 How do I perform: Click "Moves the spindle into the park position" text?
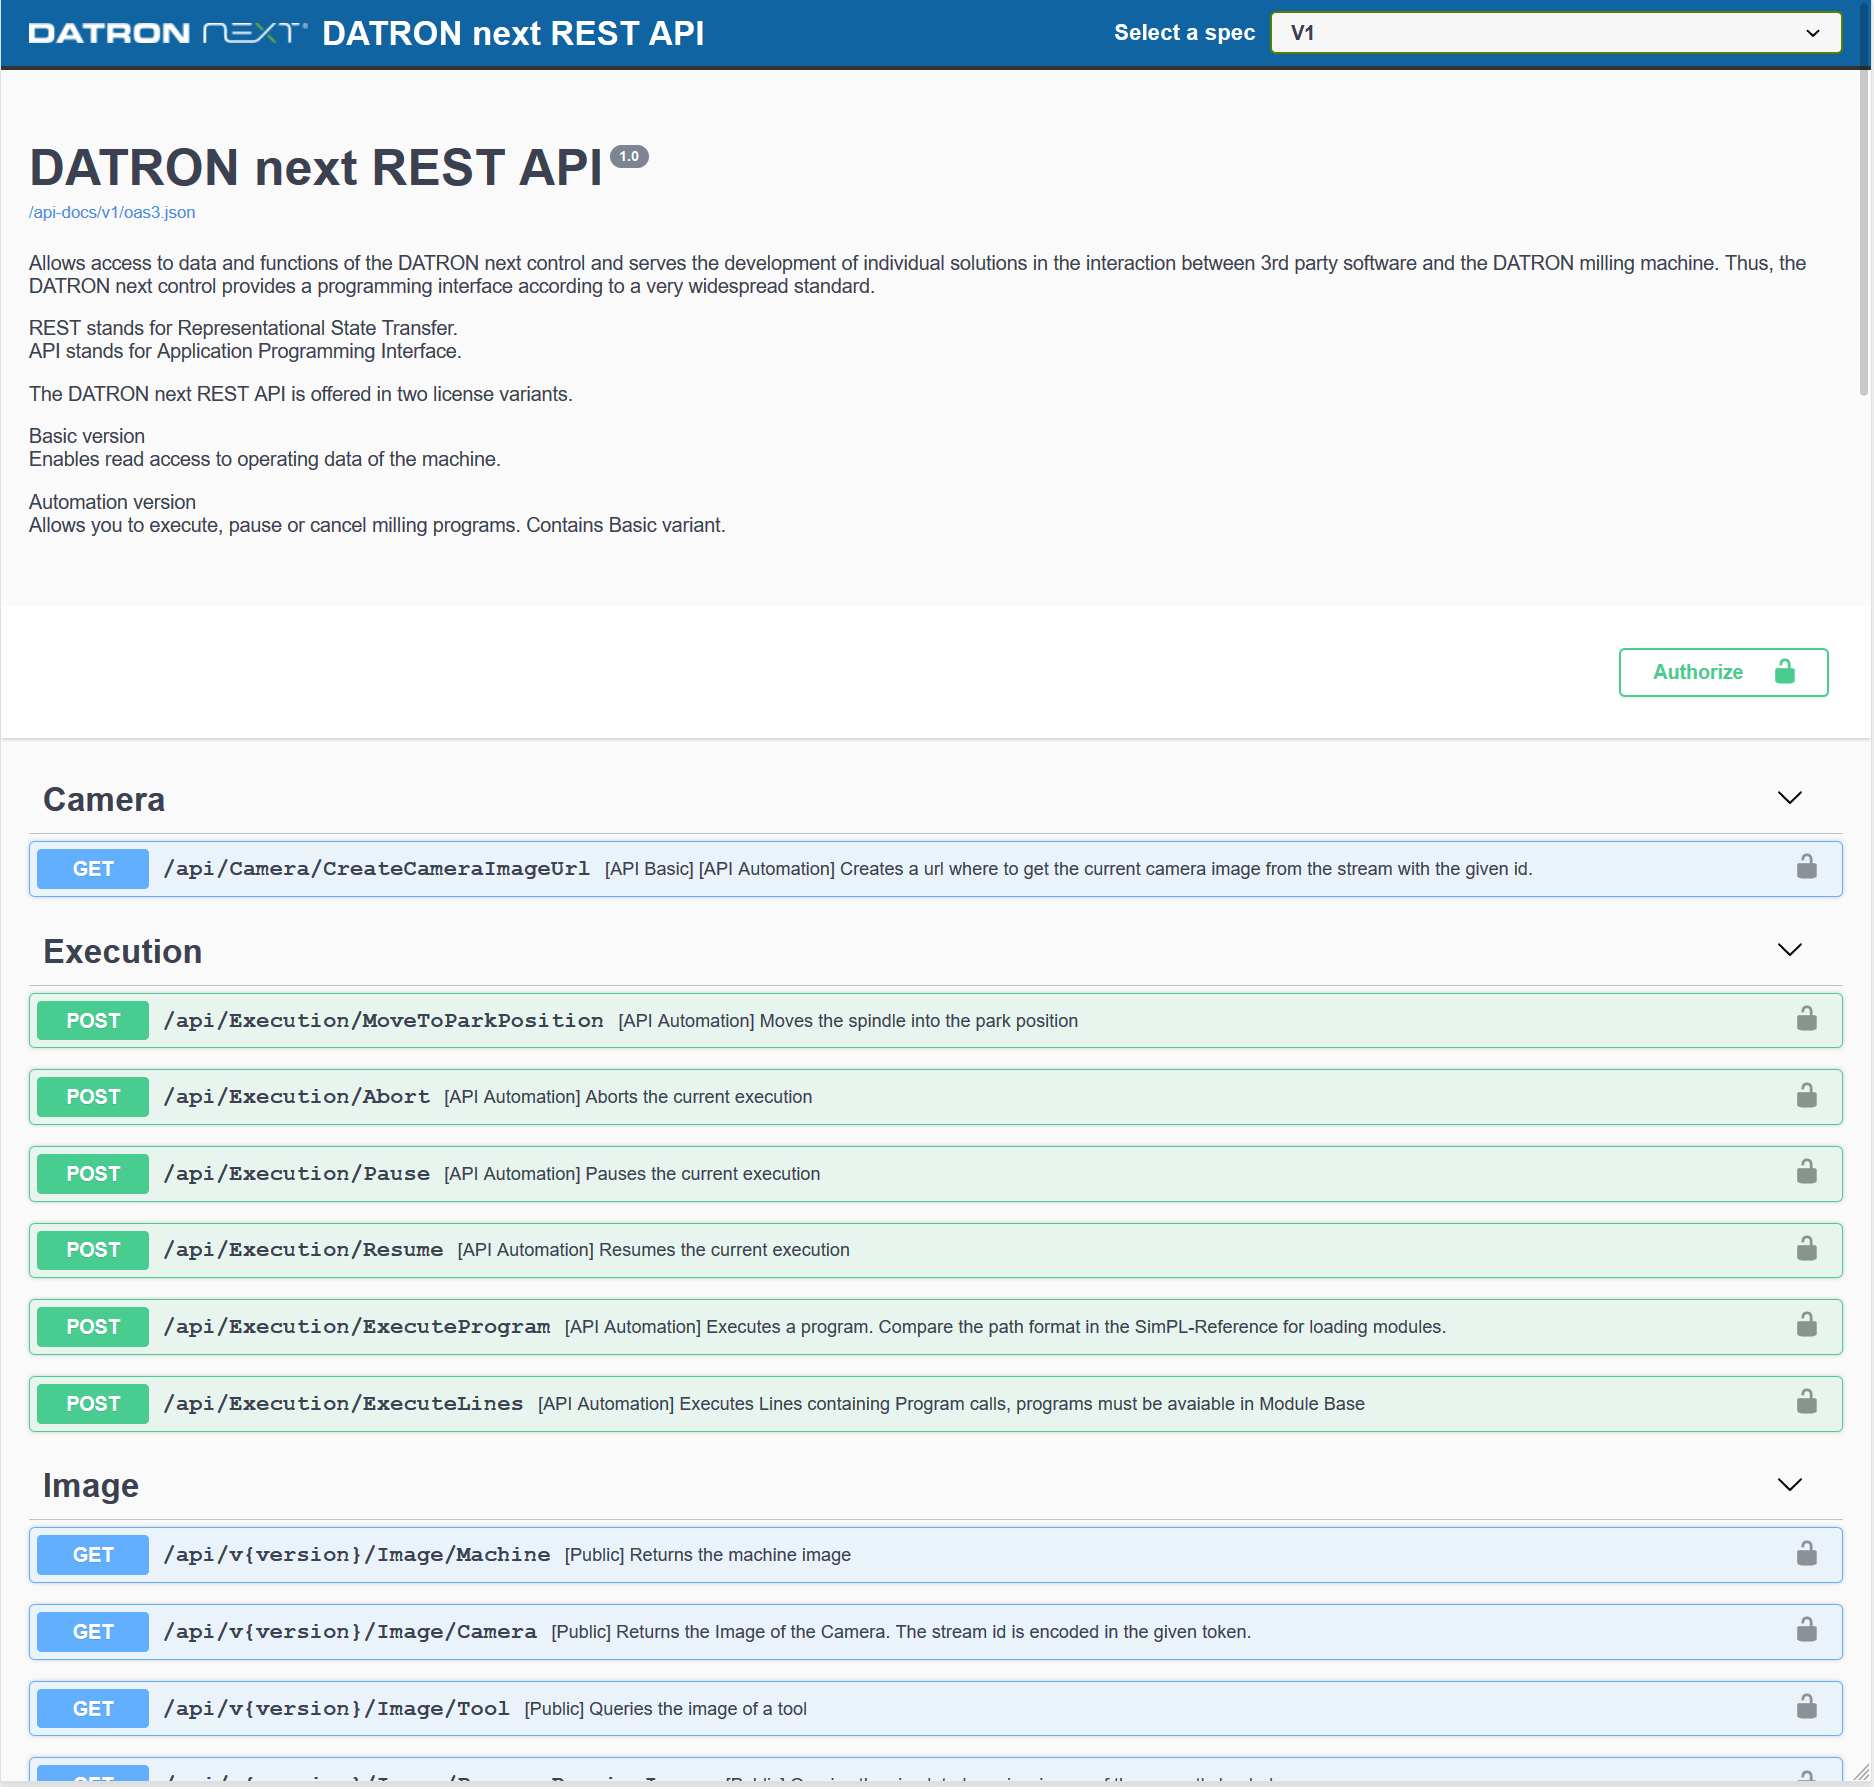pos(919,1021)
